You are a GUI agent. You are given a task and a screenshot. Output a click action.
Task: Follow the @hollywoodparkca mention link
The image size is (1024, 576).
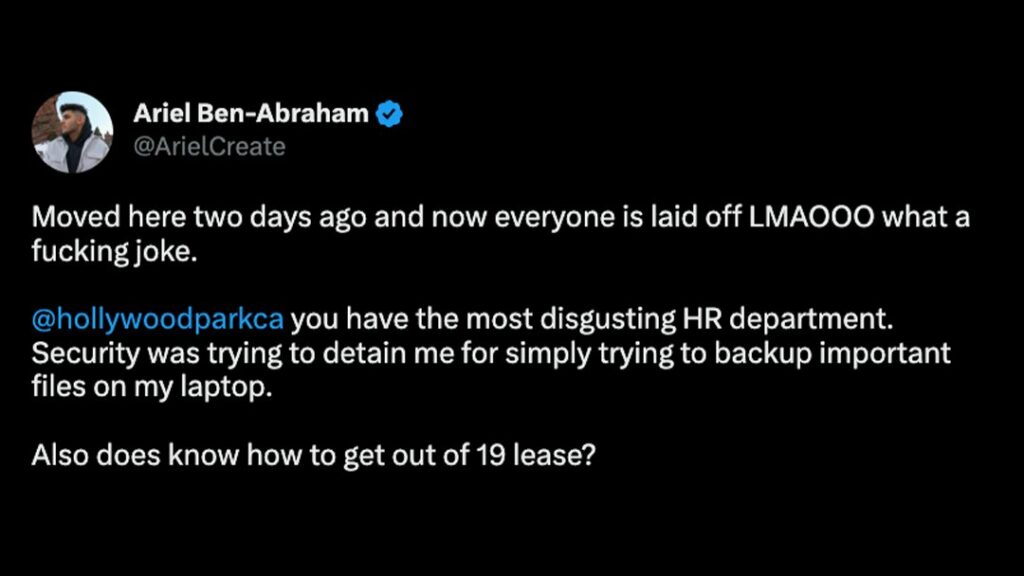click(158, 322)
